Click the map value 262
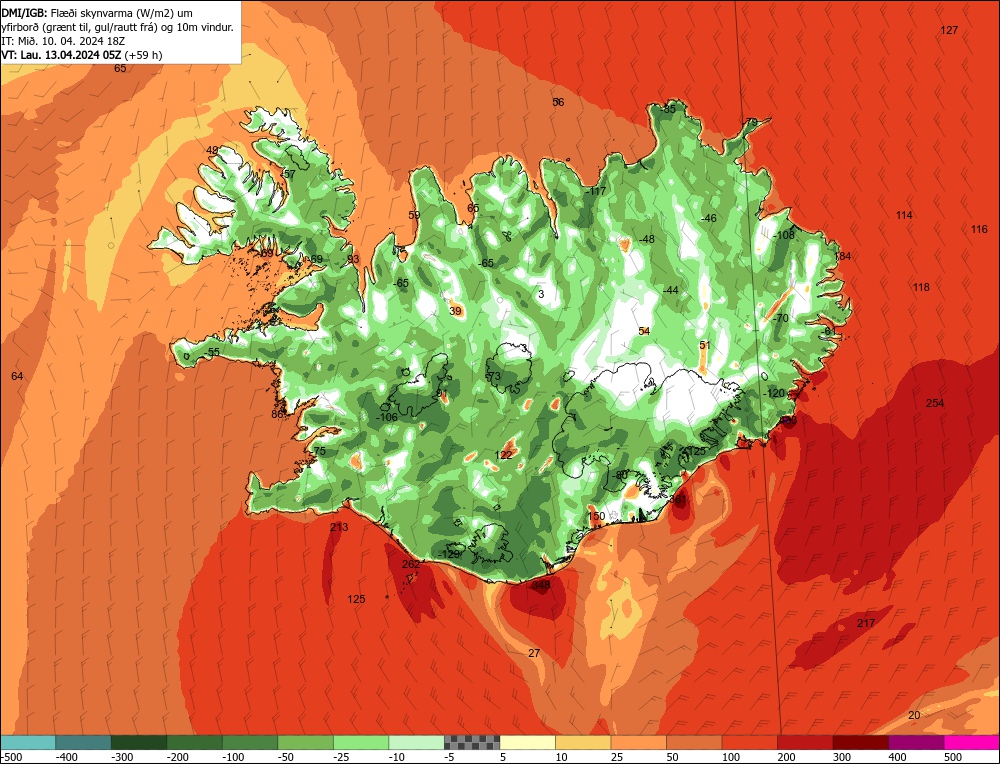The image size is (1000, 764). pos(411,564)
